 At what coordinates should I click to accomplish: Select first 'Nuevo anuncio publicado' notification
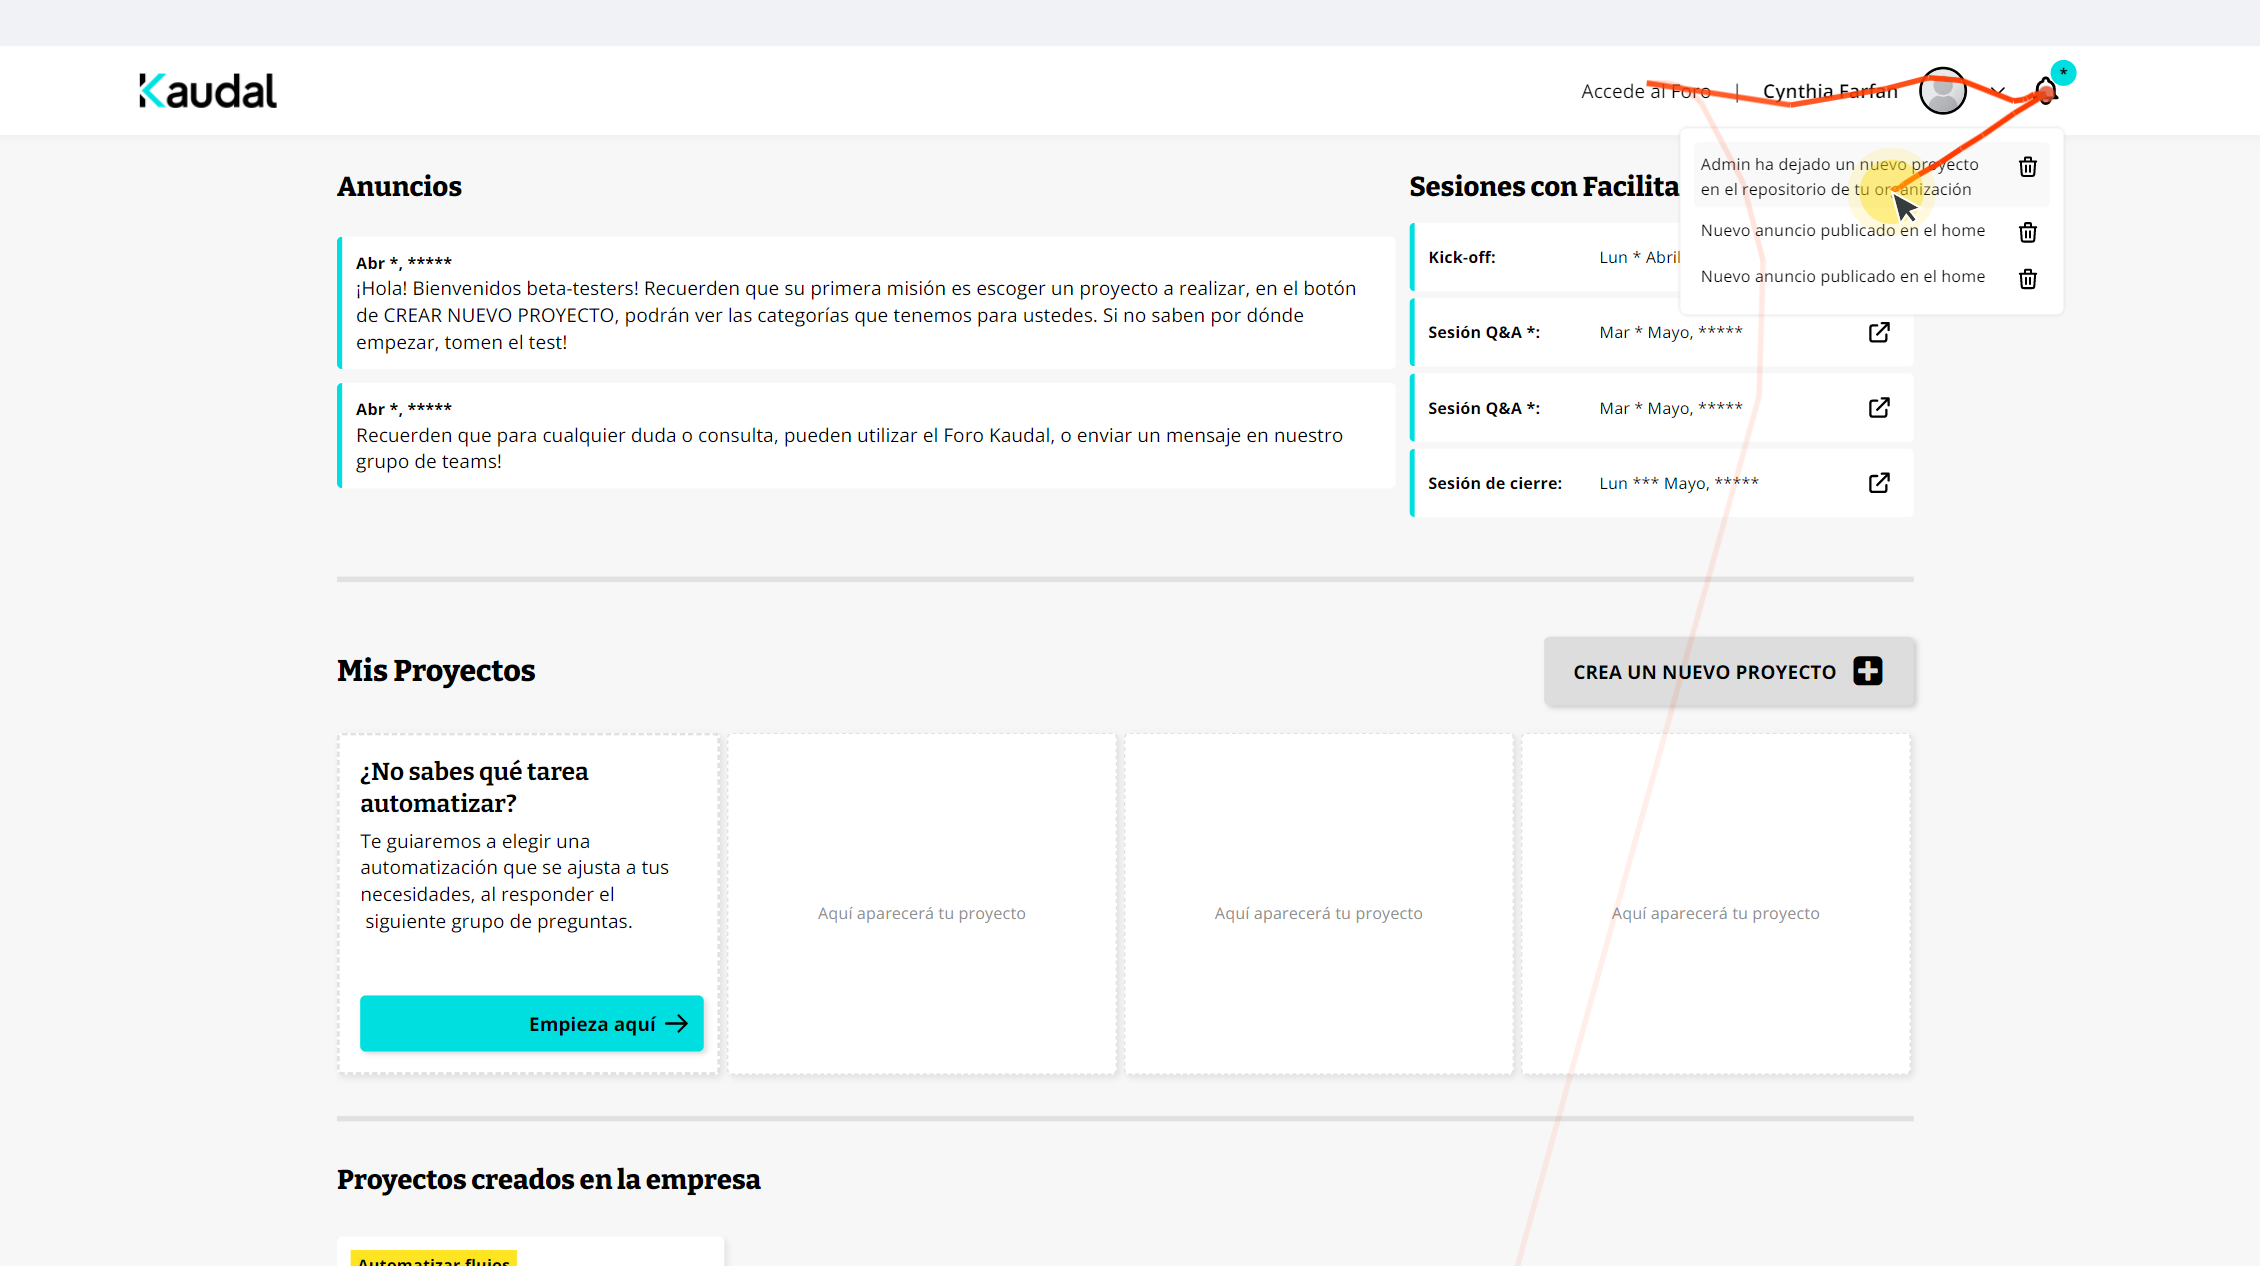(1842, 231)
